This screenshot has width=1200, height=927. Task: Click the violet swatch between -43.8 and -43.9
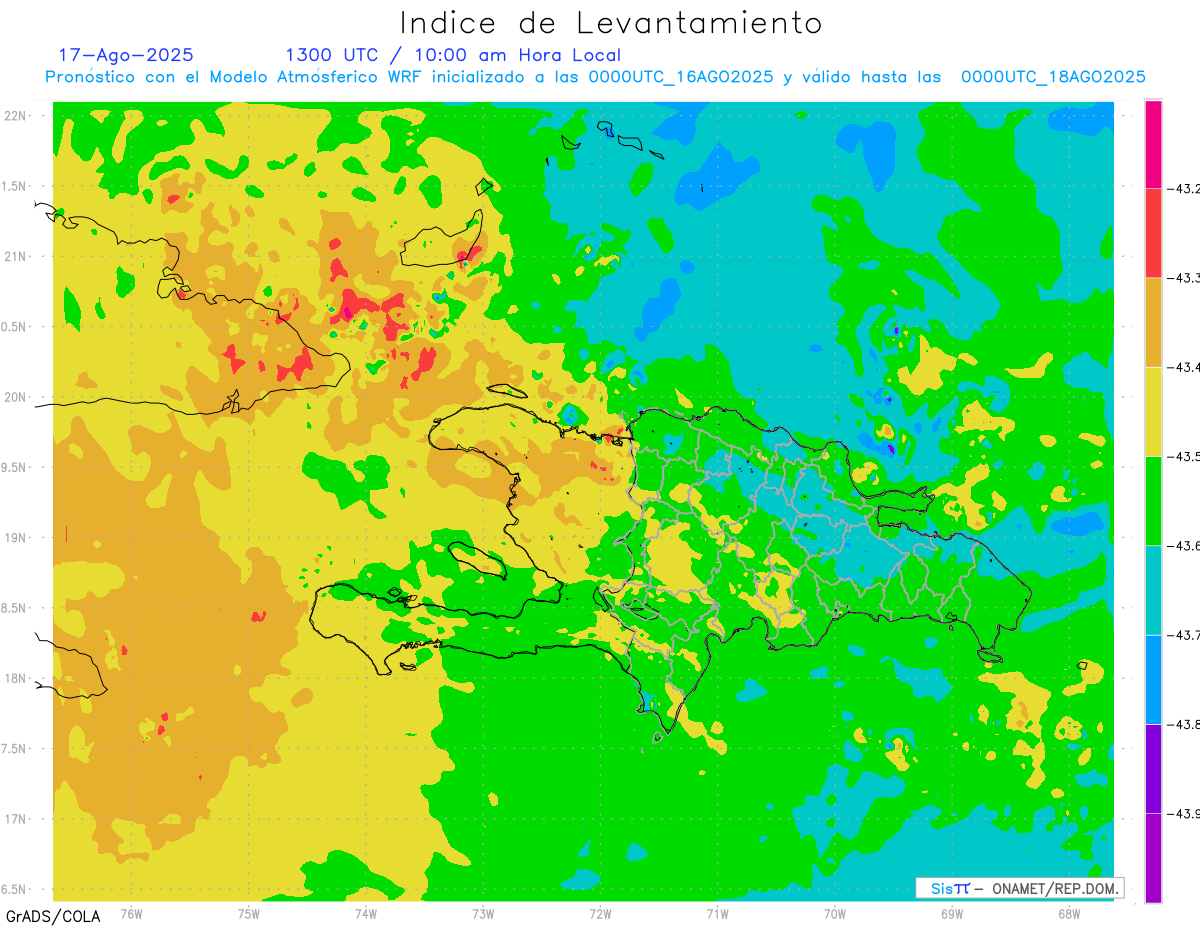point(1153,768)
